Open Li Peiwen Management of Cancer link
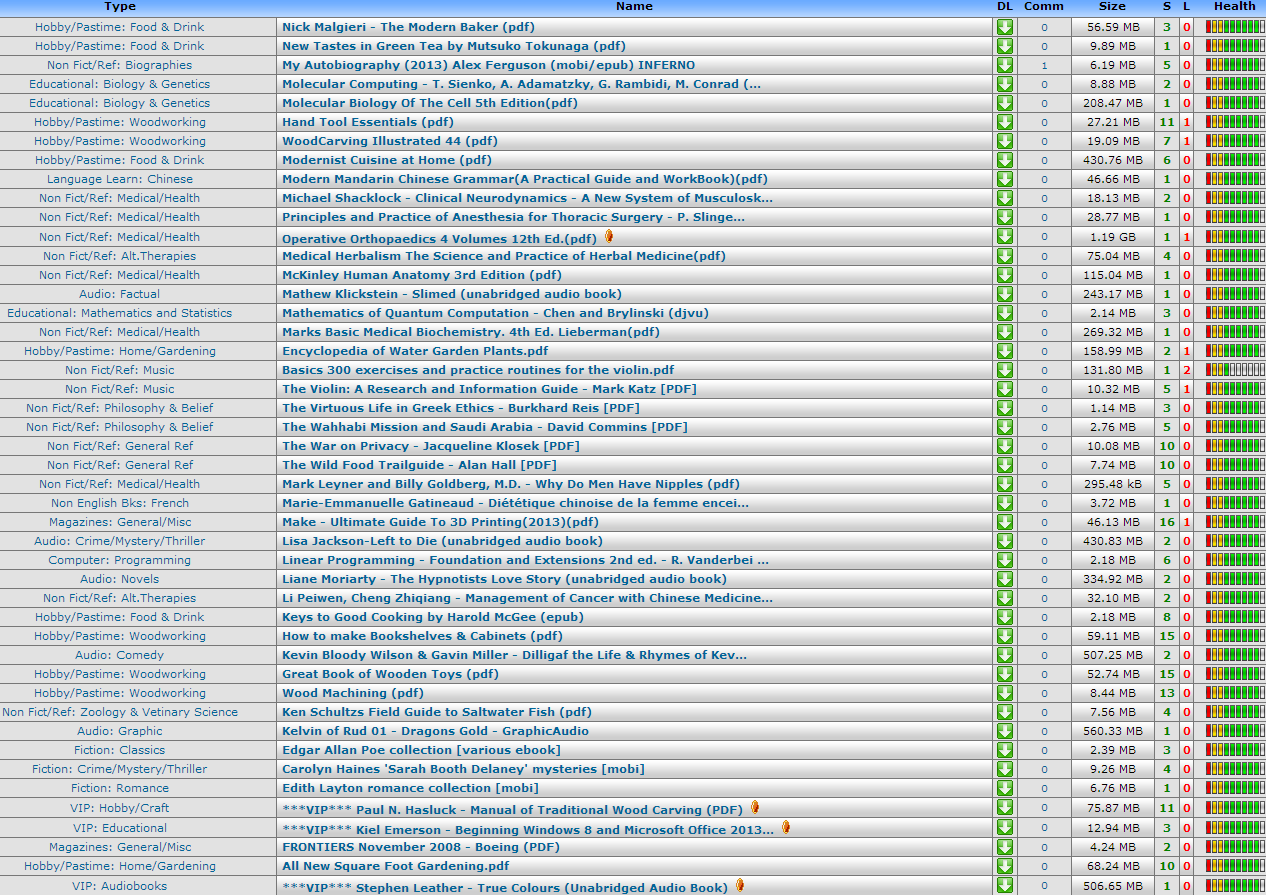Viewport: 1266px width, 895px height. (527, 598)
